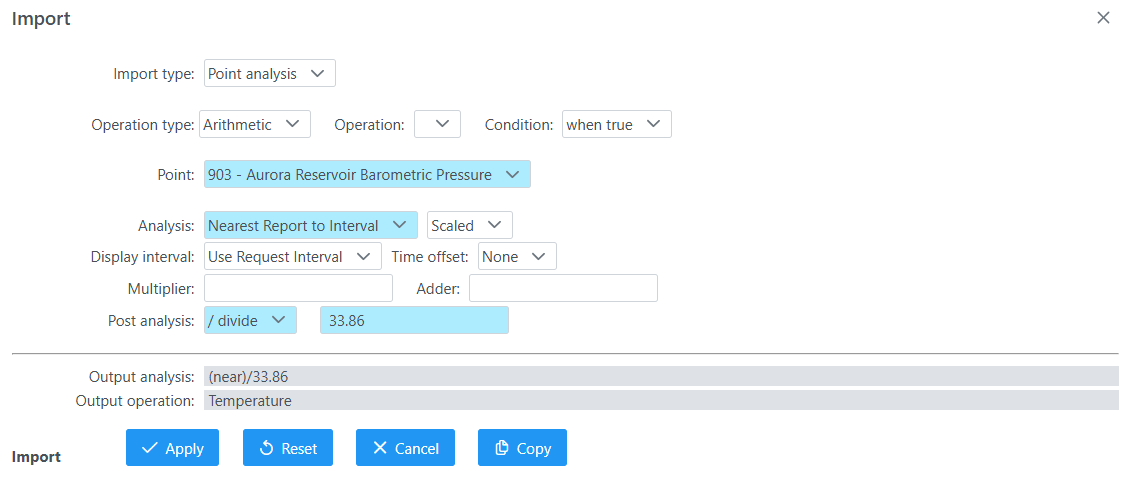
Task: Close the Import dialog with the X
Action: coord(1103,18)
